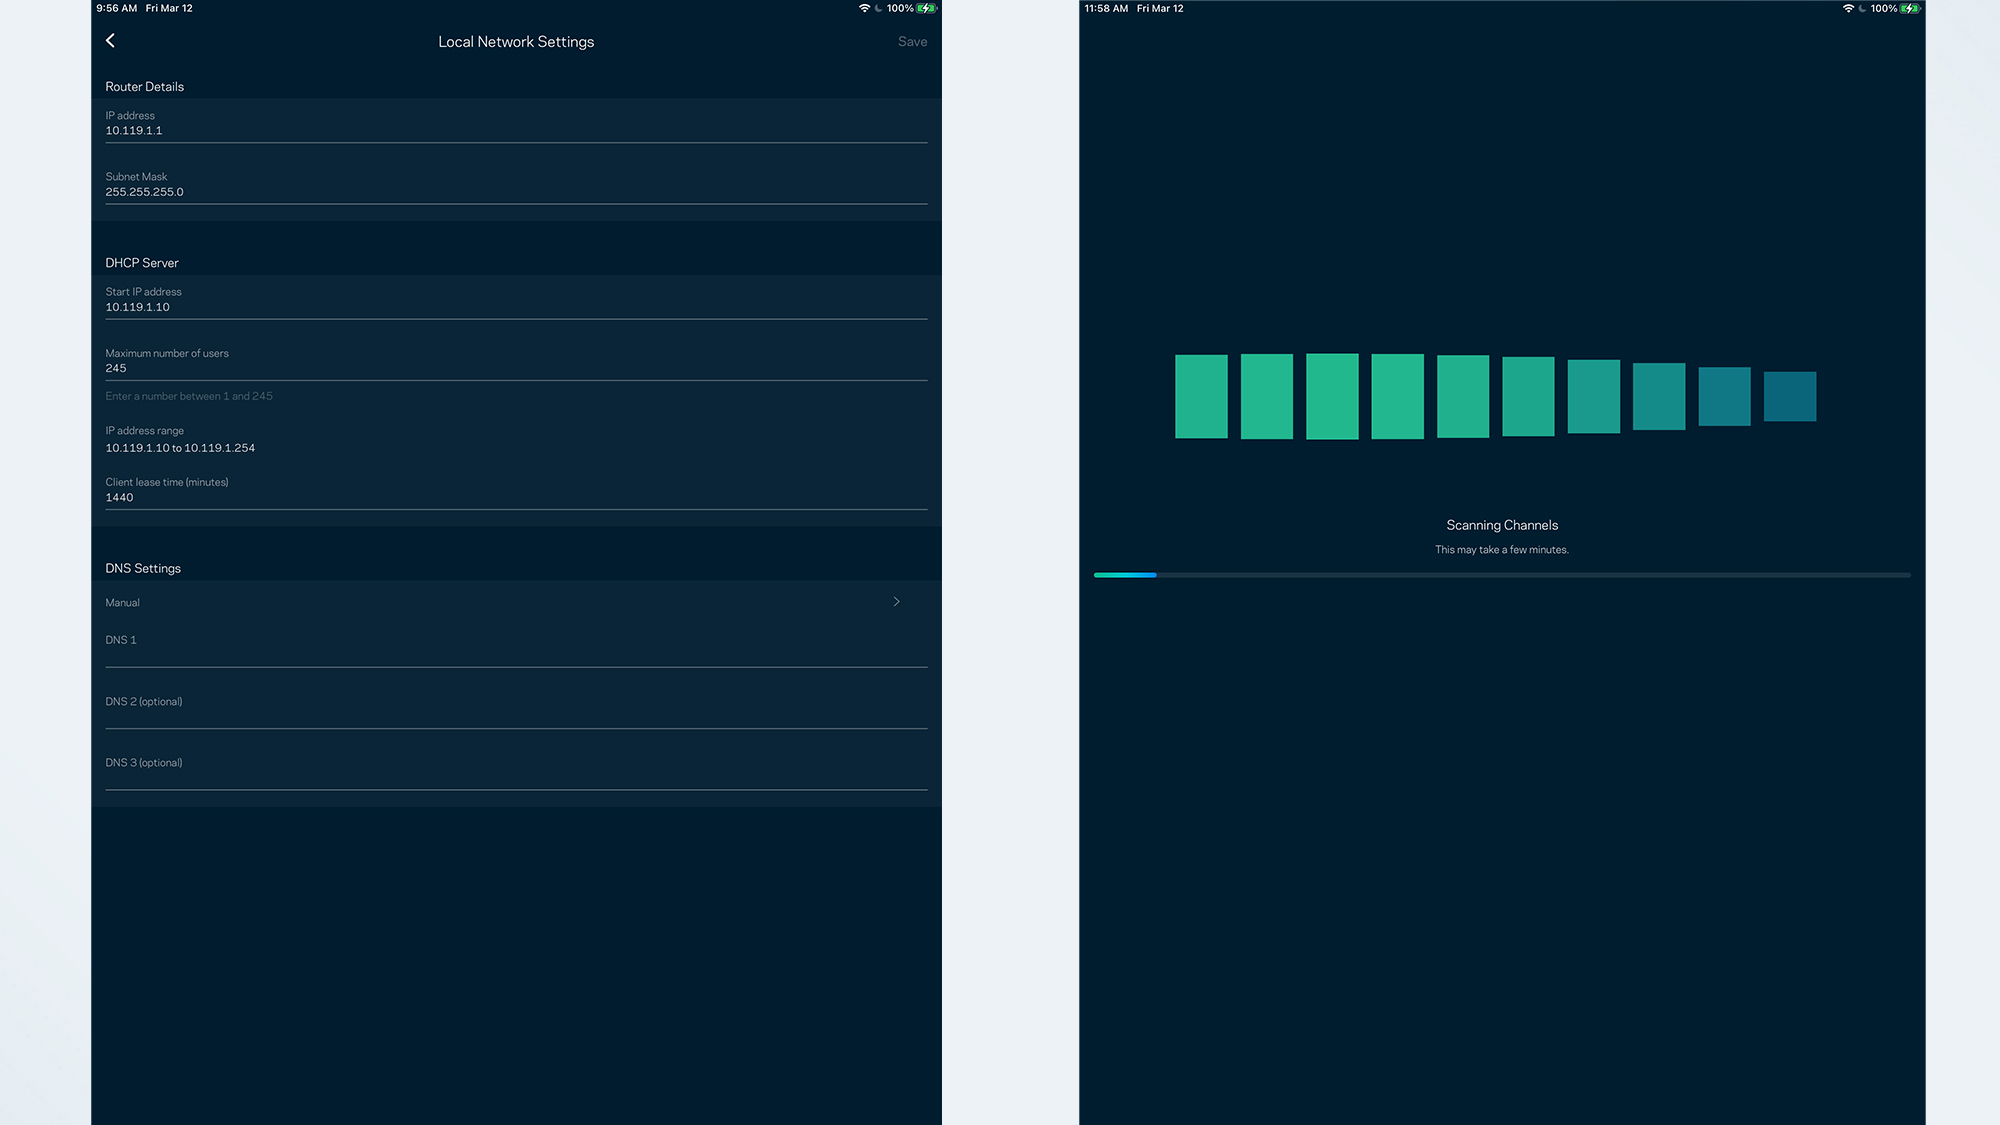This screenshot has width=2000, height=1125.
Task: Click the DNS 3 (optional) field
Action: pos(516,771)
